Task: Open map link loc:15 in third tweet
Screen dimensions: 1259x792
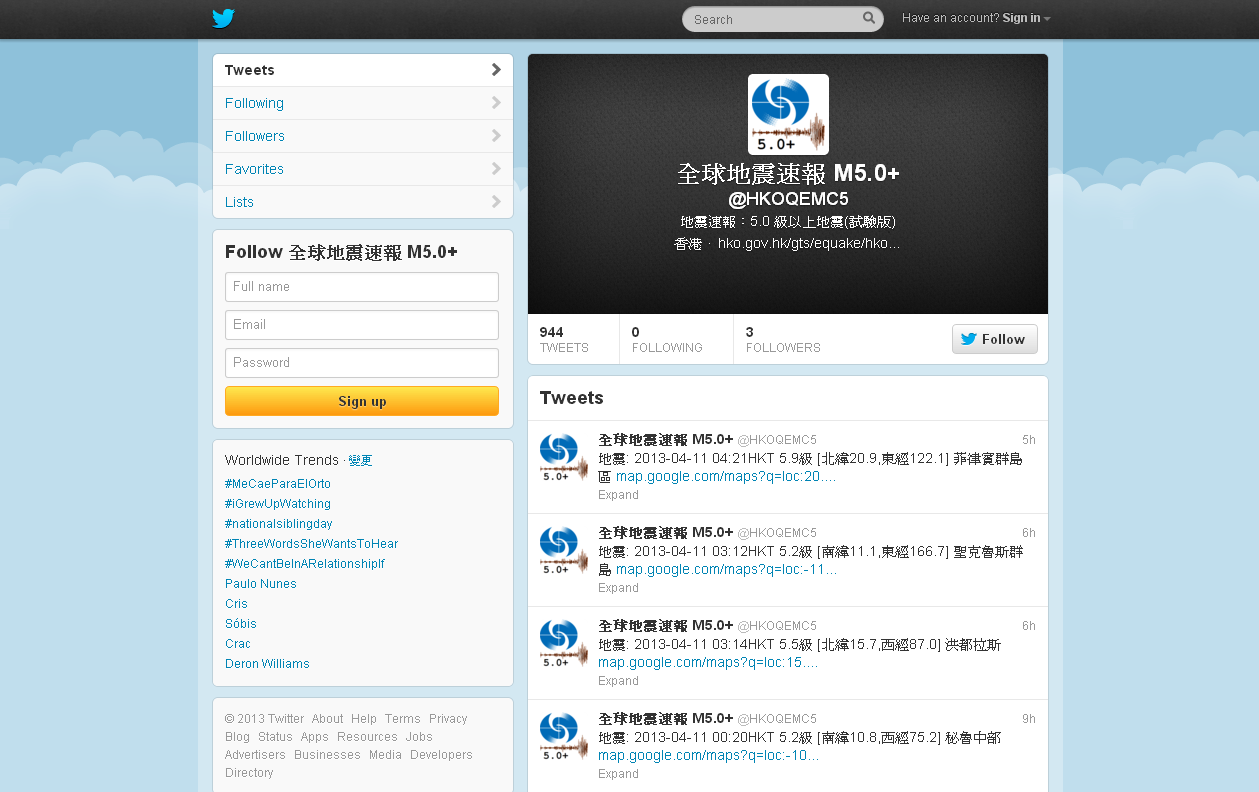Action: 708,663
